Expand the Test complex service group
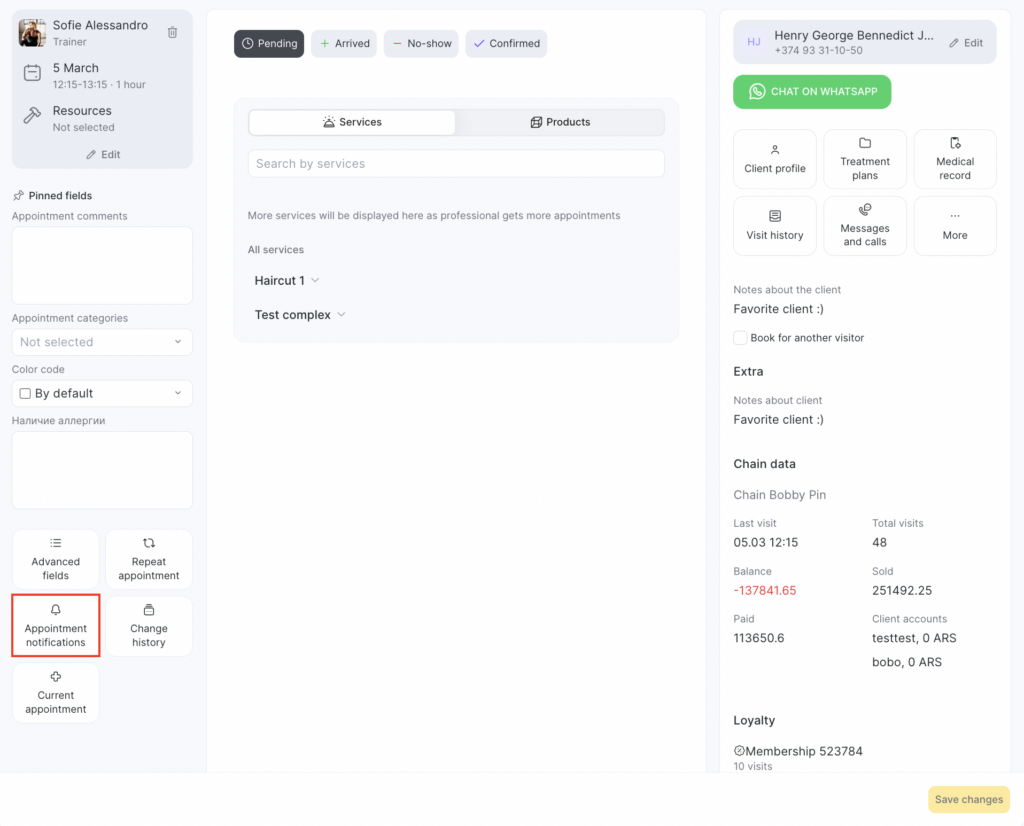The height and width of the screenshot is (826, 1024). coord(300,315)
